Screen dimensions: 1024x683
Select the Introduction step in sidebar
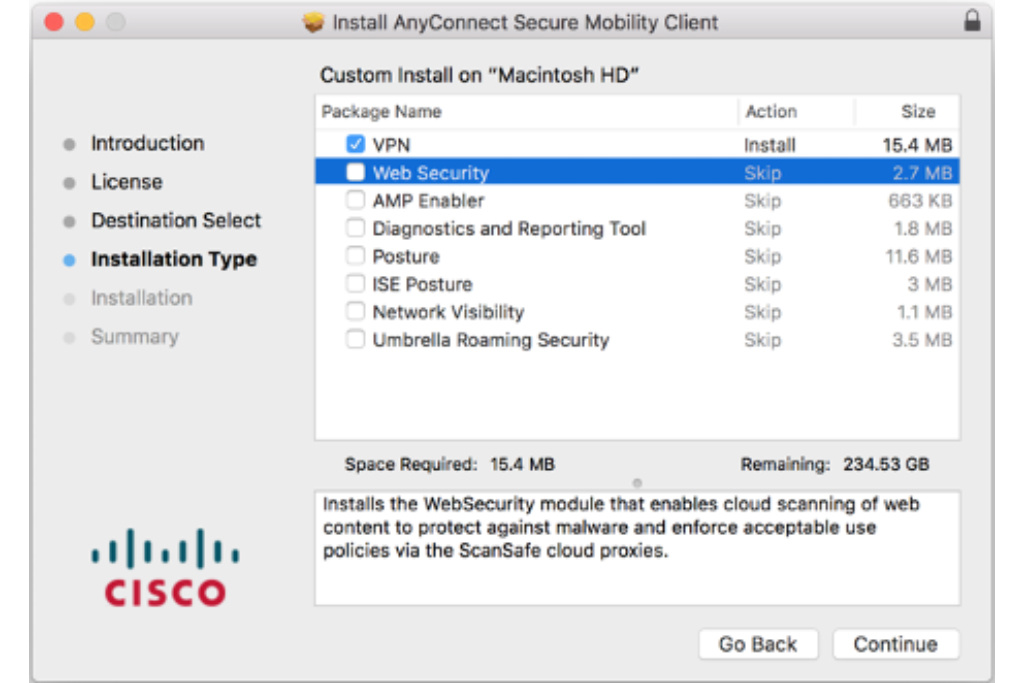point(147,143)
